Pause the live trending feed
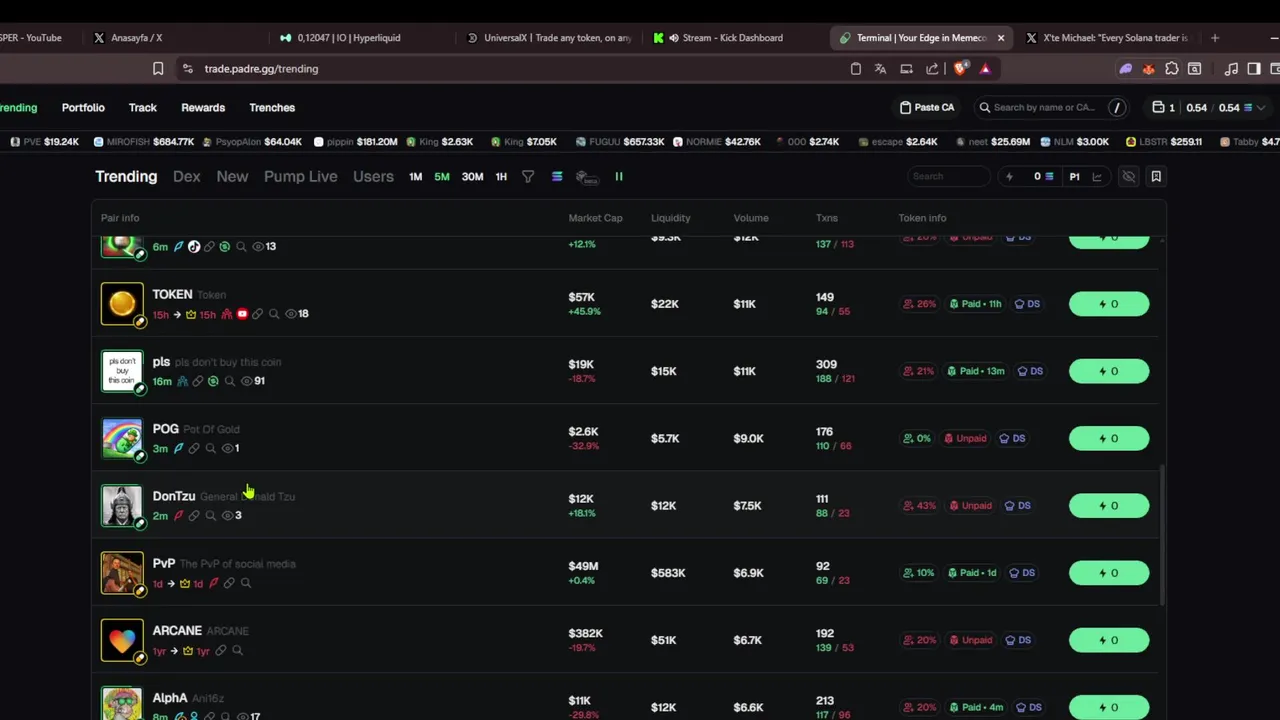 pos(619,177)
